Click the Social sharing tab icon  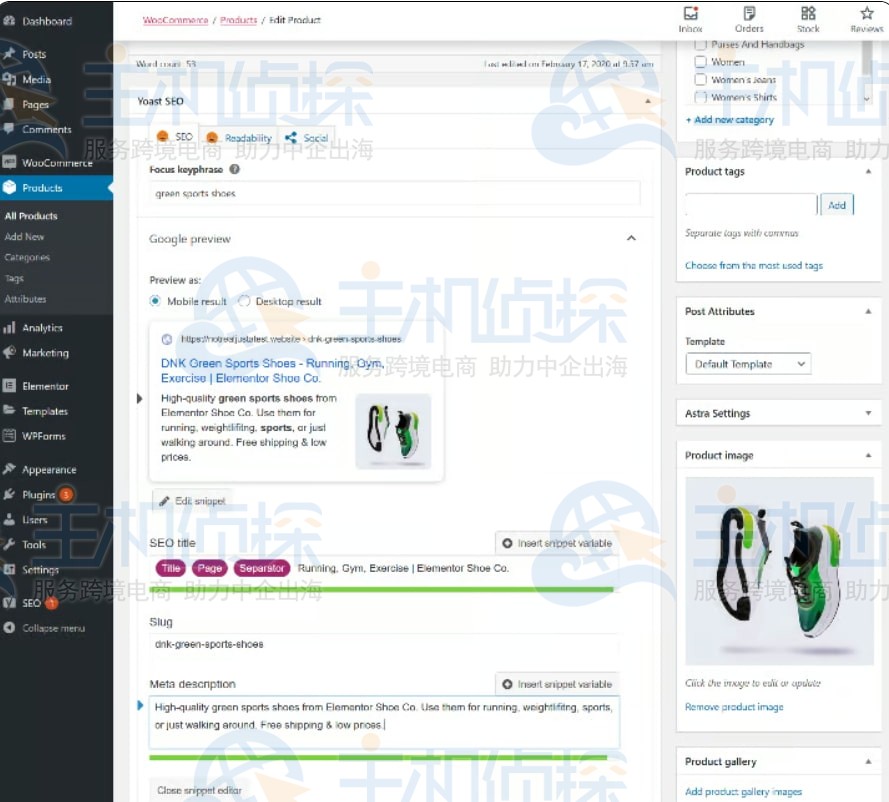click(x=293, y=136)
